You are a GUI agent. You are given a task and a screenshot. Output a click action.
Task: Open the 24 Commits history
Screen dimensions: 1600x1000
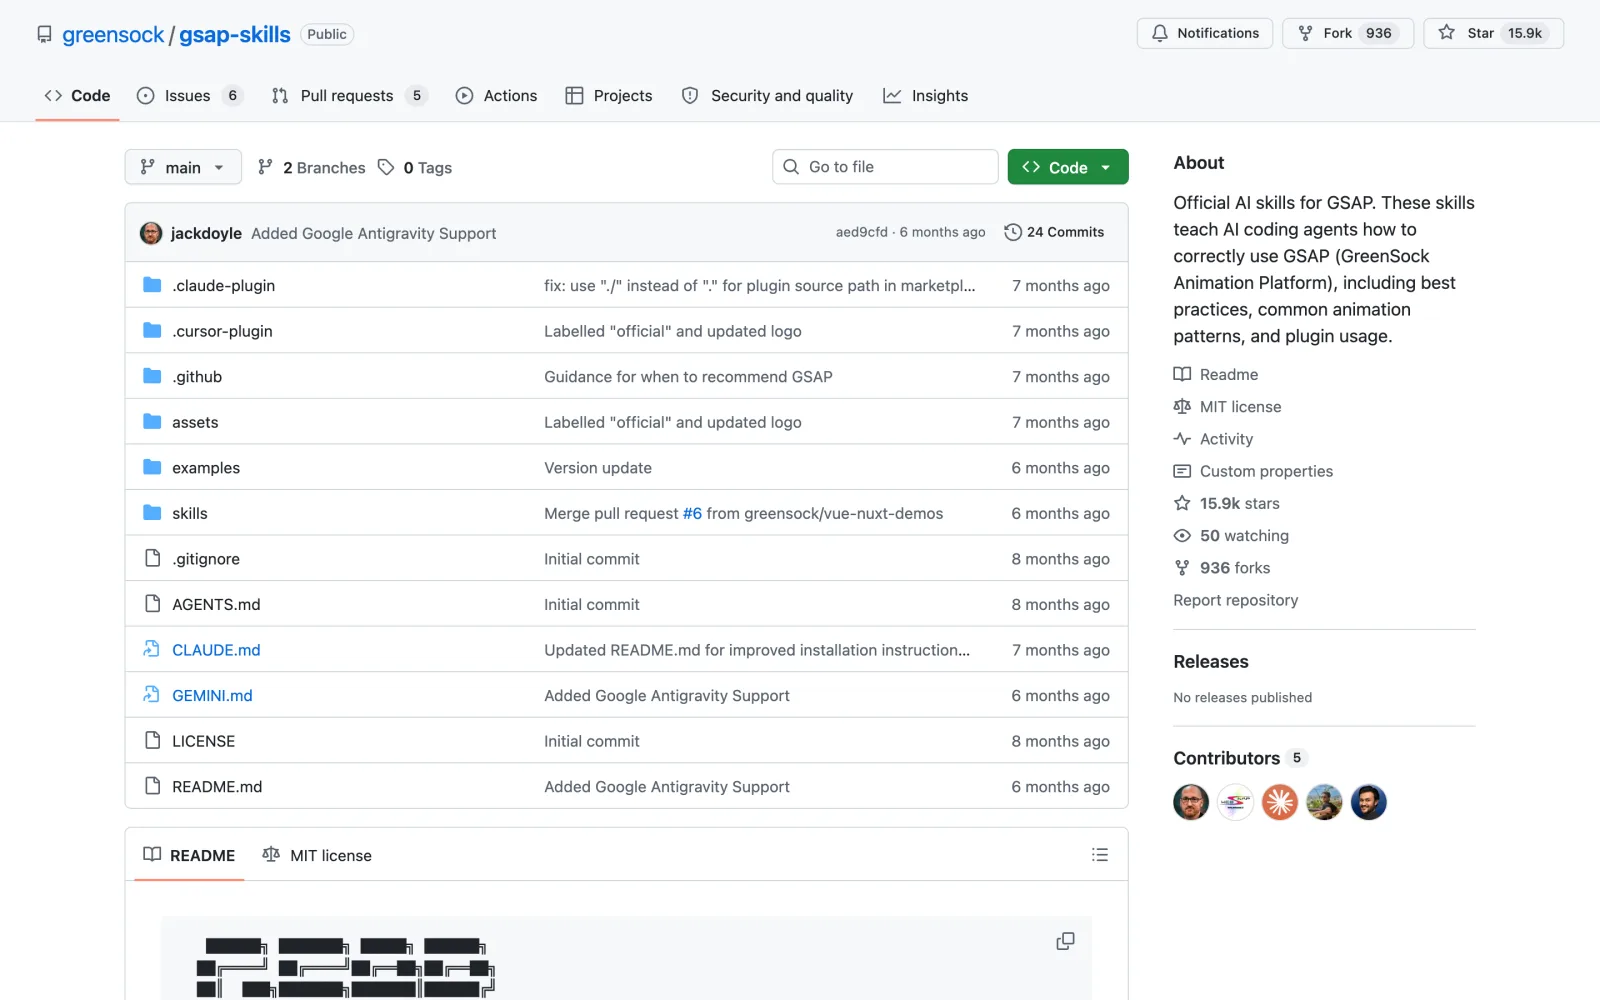point(1054,232)
